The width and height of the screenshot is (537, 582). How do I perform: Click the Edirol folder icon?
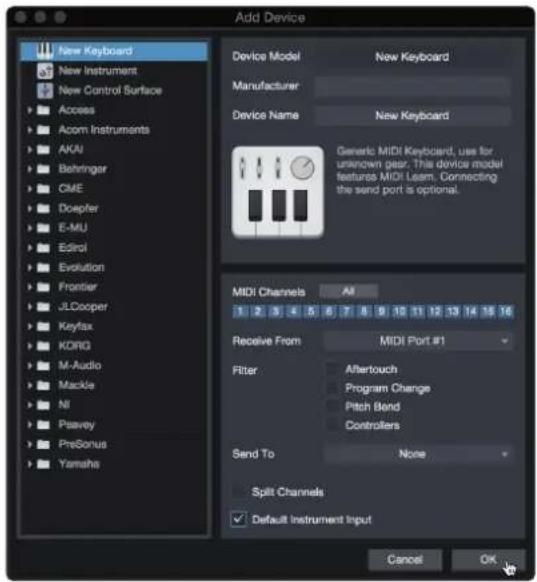click(x=43, y=248)
